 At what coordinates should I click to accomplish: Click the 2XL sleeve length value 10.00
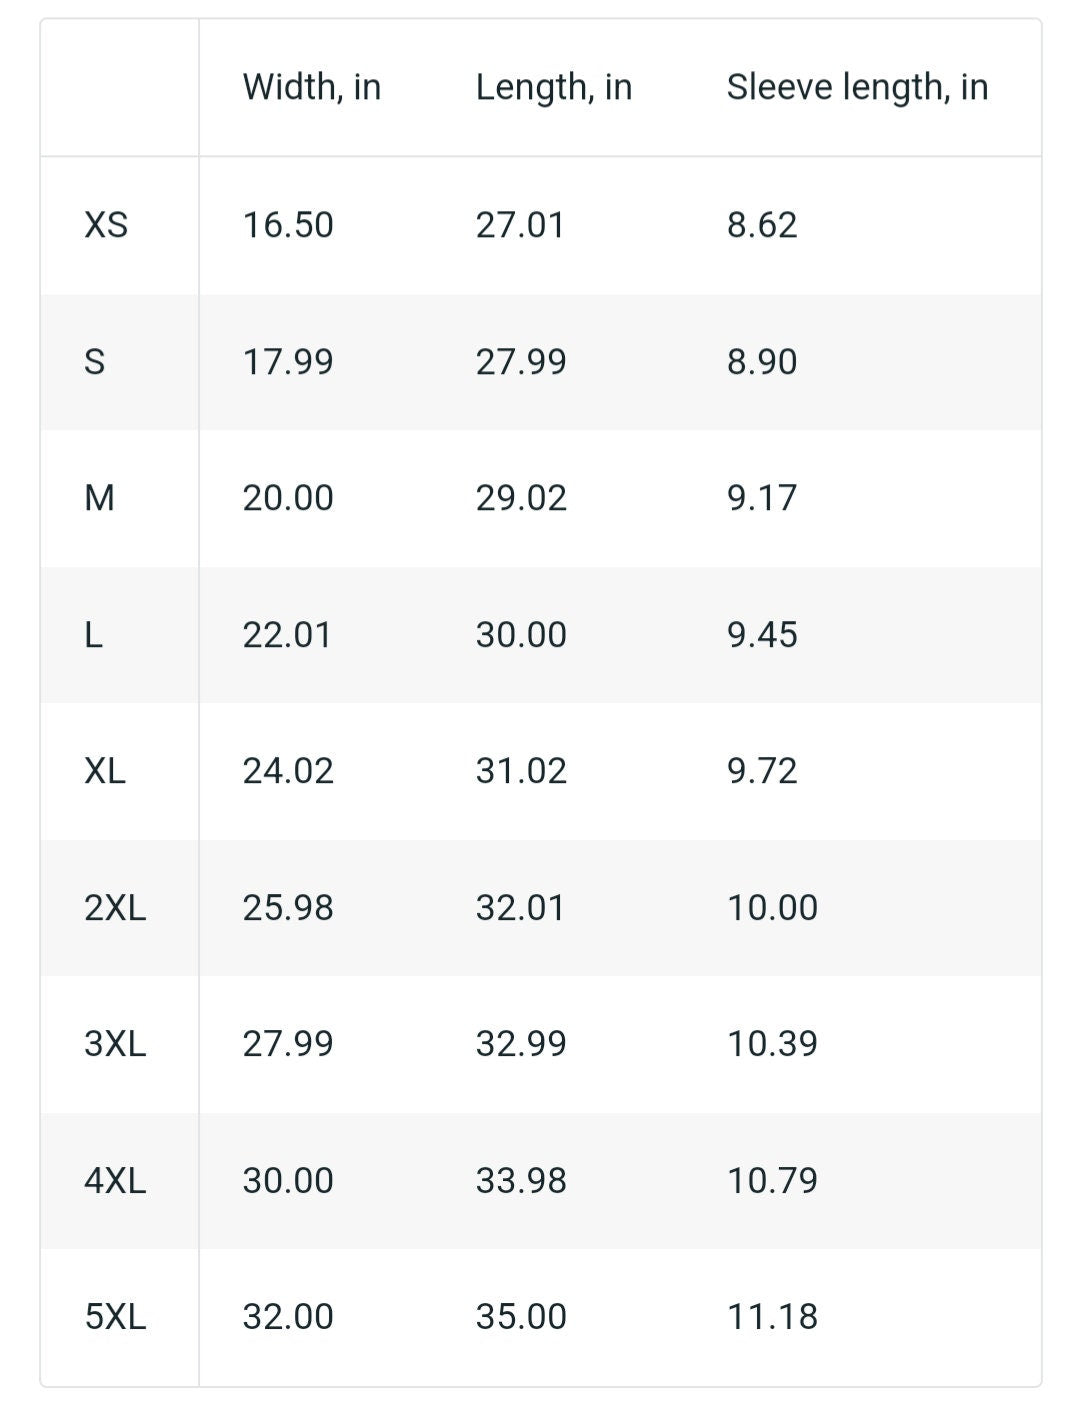(772, 907)
